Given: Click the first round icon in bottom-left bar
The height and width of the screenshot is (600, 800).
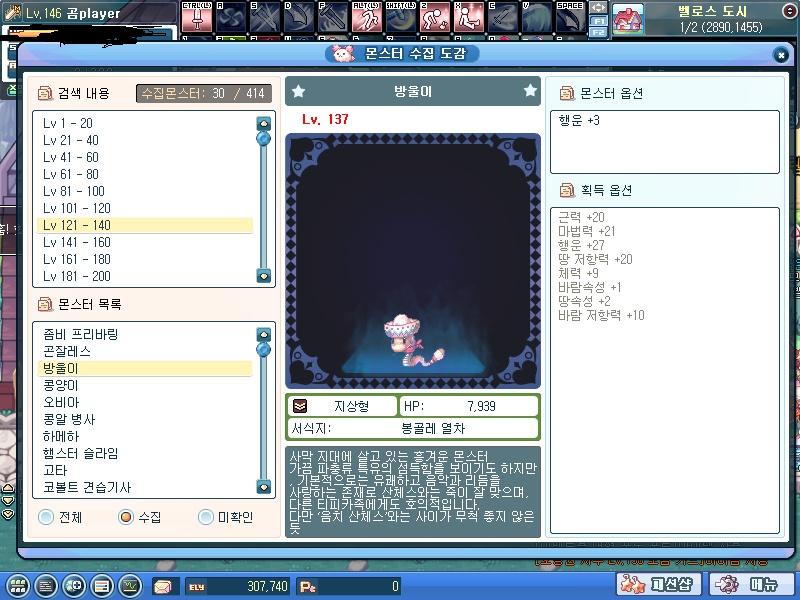Looking at the screenshot, I should [x=17, y=586].
